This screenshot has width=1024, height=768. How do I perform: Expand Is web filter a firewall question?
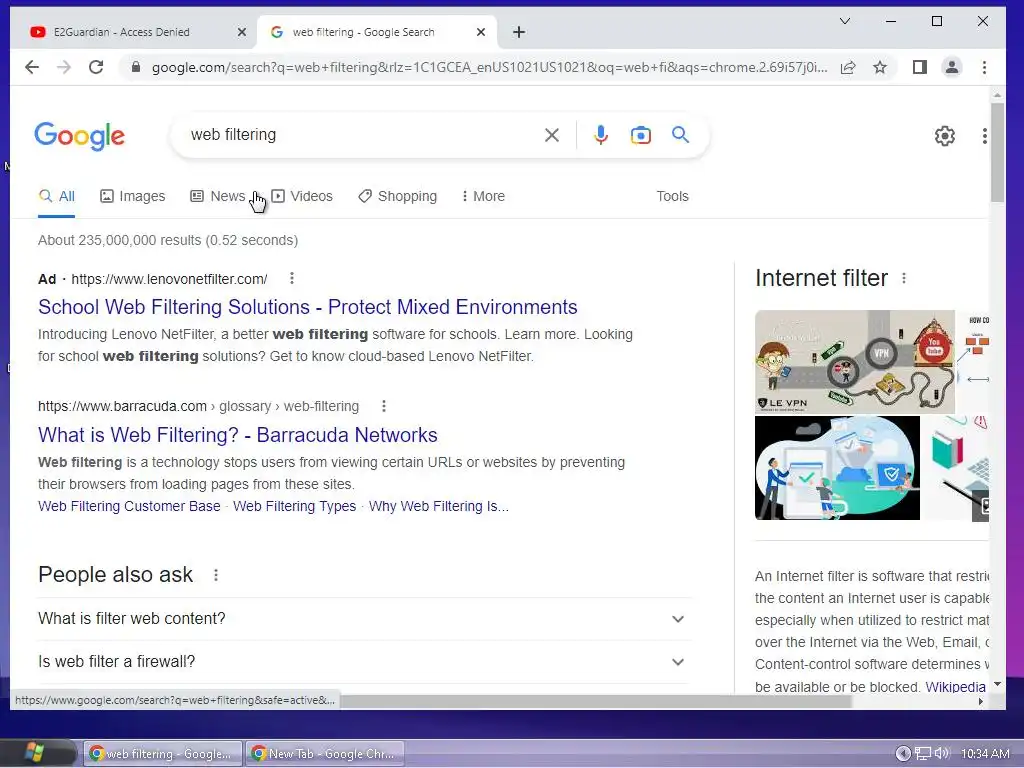364,662
